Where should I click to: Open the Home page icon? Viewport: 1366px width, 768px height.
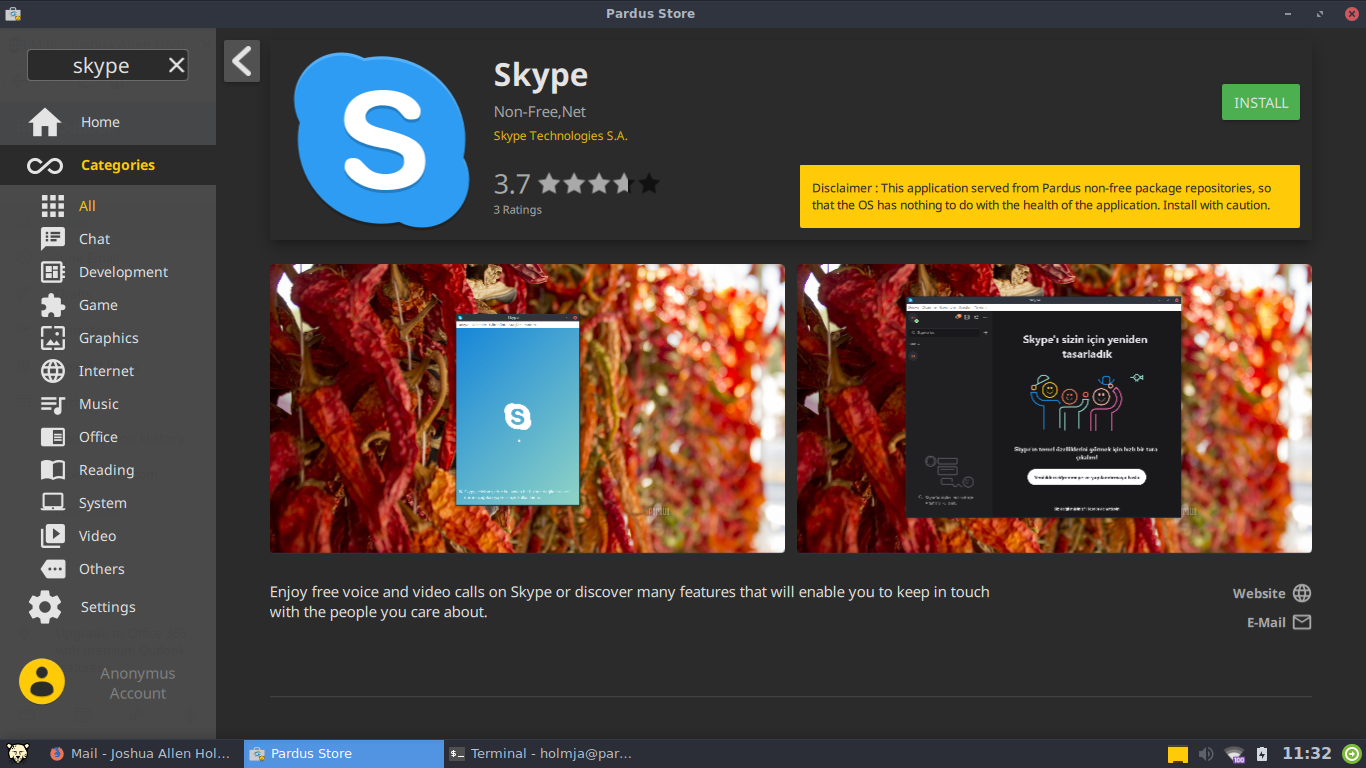(45, 122)
